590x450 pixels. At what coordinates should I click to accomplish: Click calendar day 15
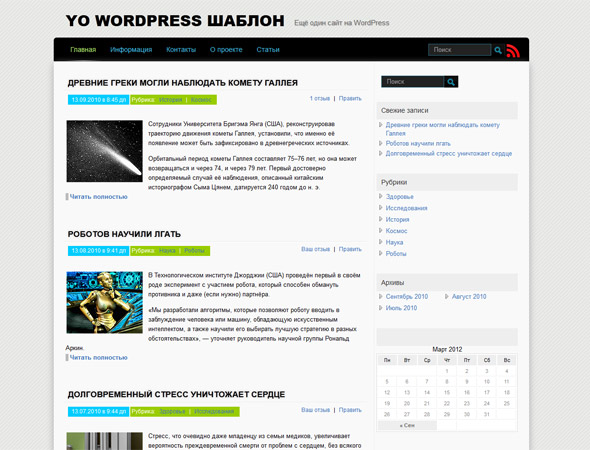click(447, 392)
